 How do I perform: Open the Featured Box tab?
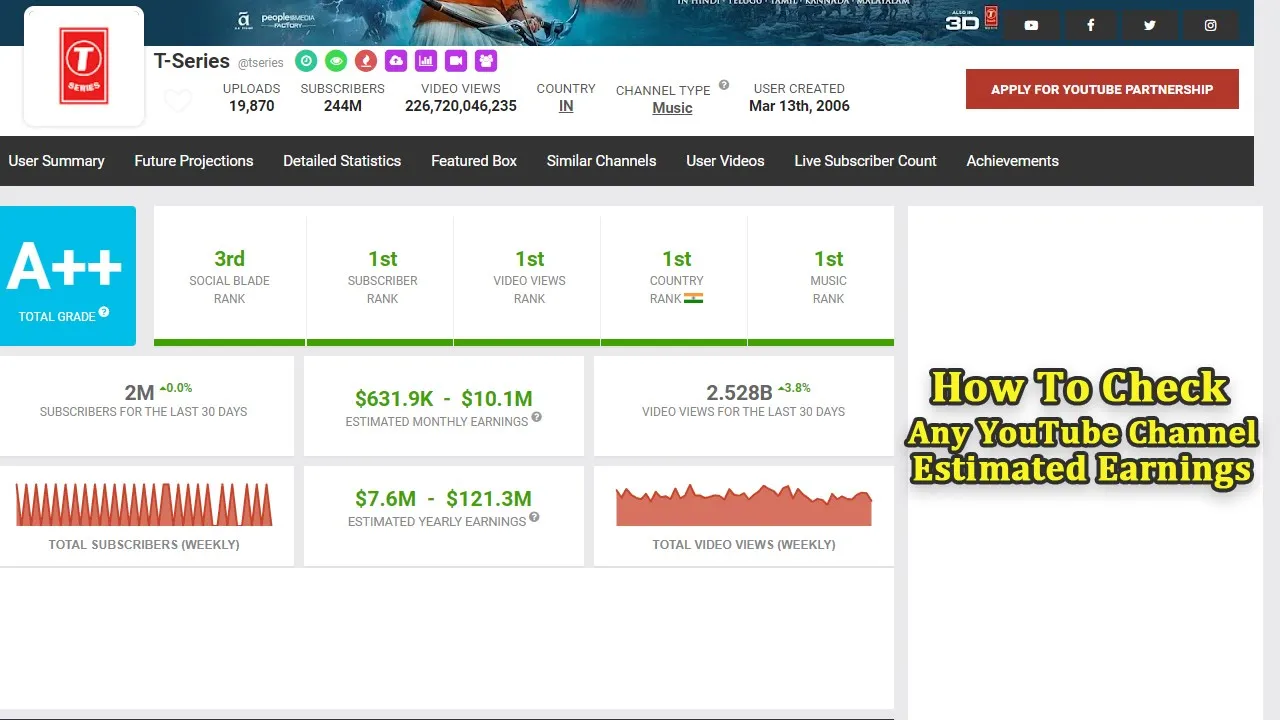pos(474,161)
